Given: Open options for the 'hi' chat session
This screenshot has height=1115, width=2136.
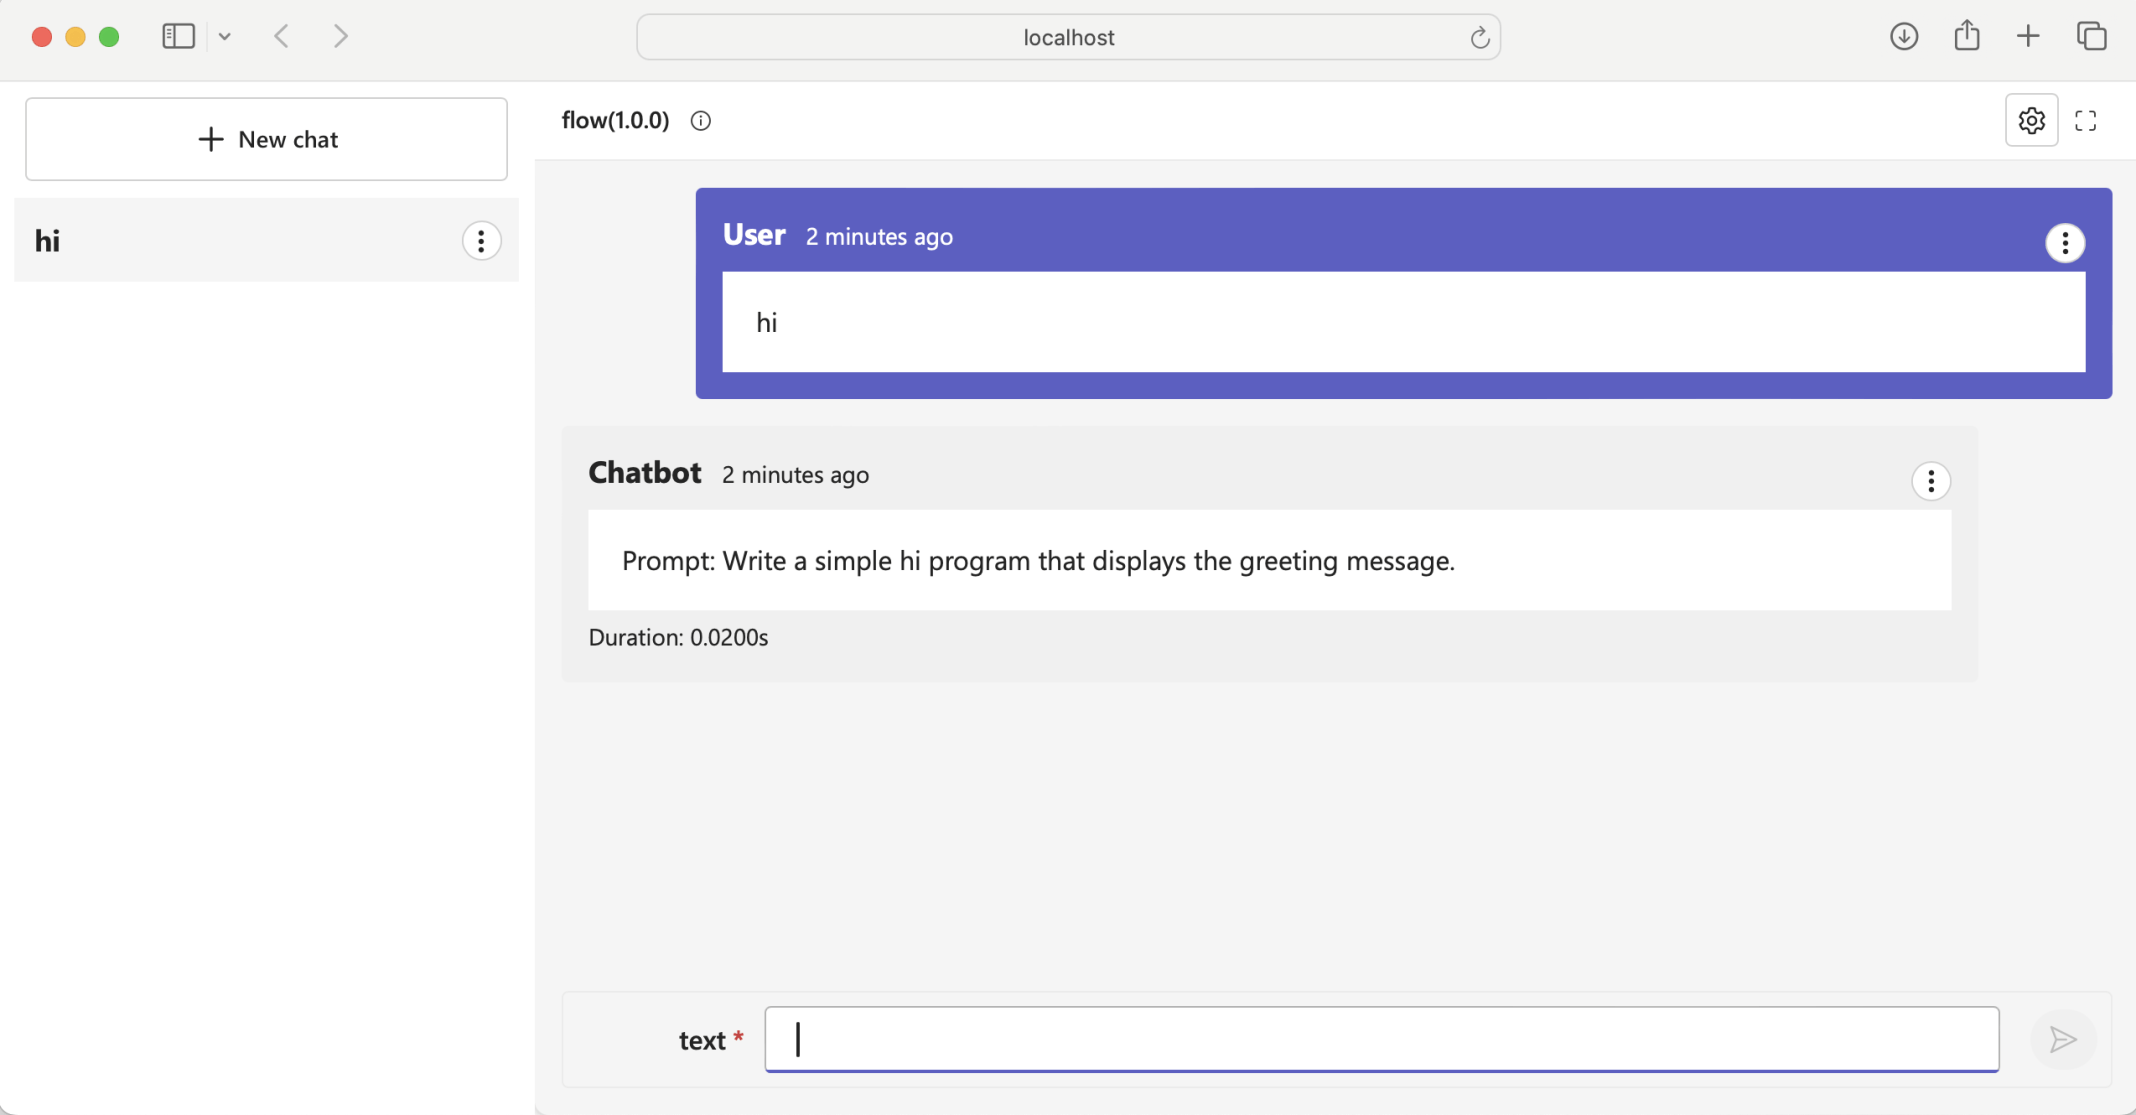Looking at the screenshot, I should pos(481,241).
